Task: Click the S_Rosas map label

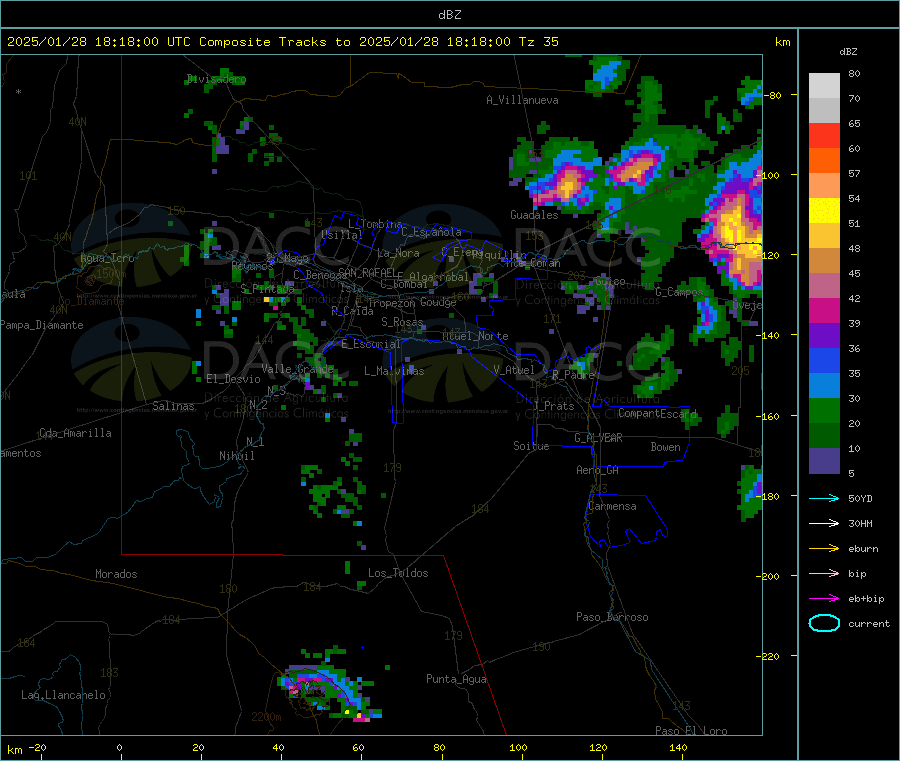Action: click(402, 322)
